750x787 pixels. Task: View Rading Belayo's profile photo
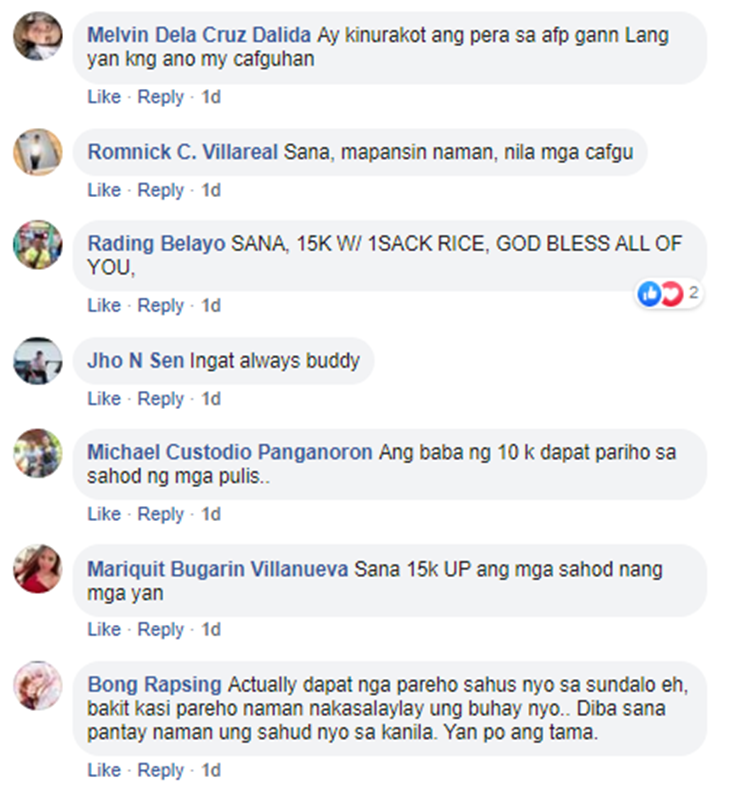38,244
